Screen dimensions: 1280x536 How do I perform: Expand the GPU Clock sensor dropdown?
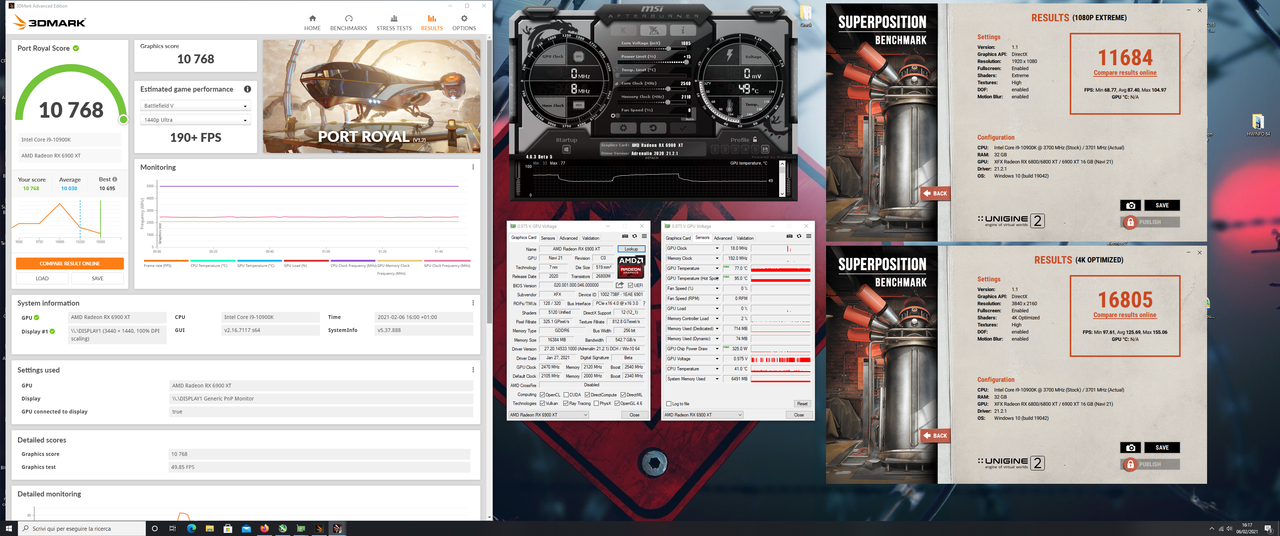click(x=717, y=248)
